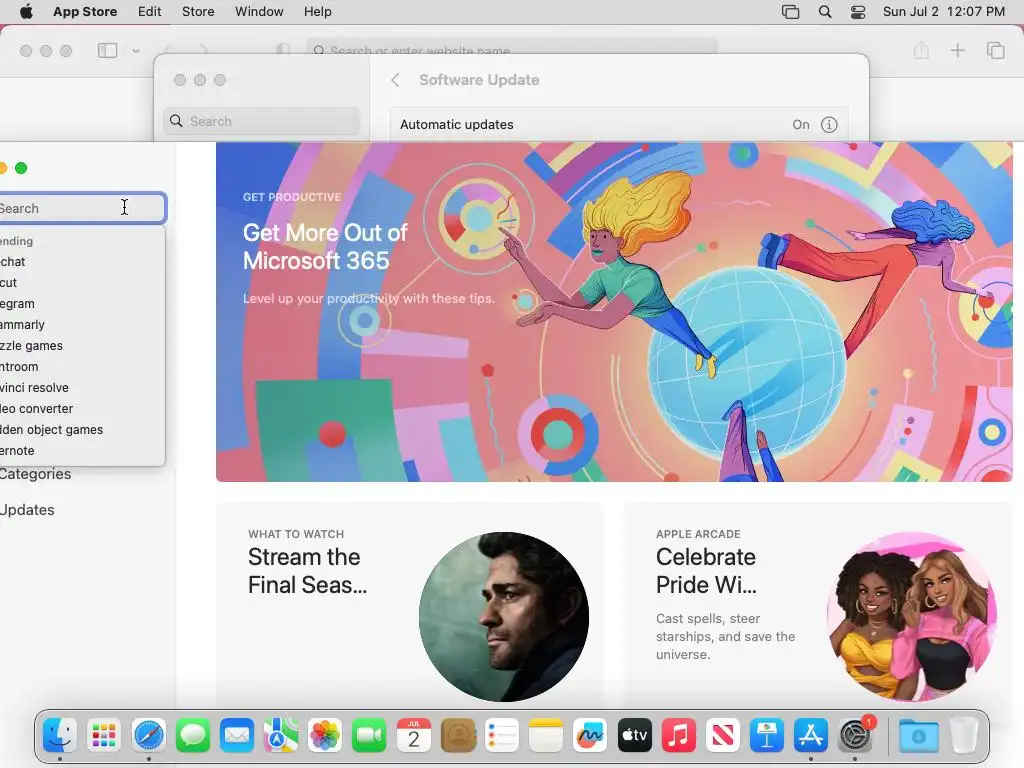Open Help menu
The image size is (1024, 768).
[317, 12]
